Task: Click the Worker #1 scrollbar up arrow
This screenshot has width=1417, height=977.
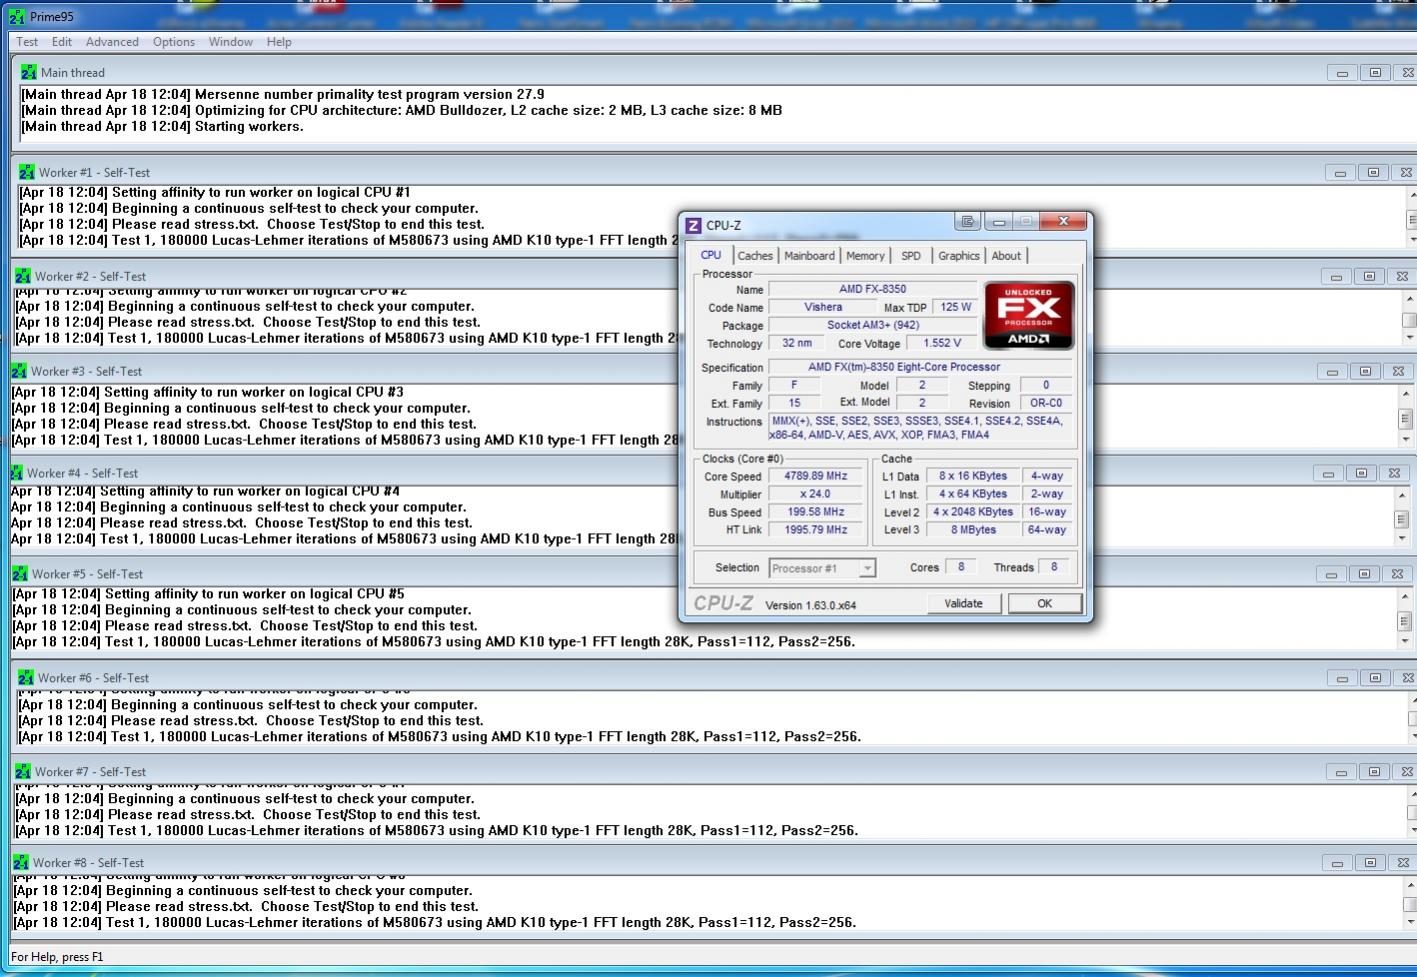Action: pyautogui.click(x=1411, y=194)
